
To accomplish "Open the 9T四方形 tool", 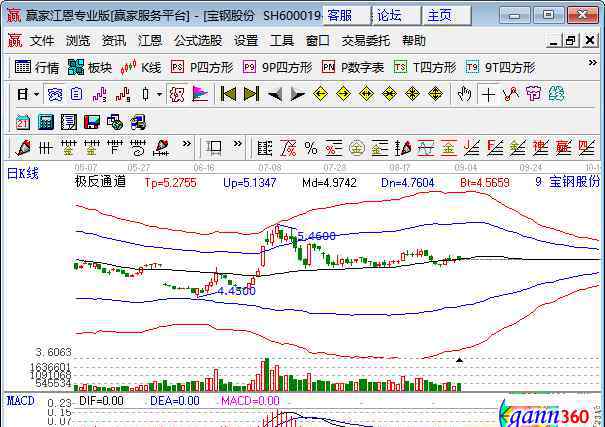I will (x=500, y=68).
